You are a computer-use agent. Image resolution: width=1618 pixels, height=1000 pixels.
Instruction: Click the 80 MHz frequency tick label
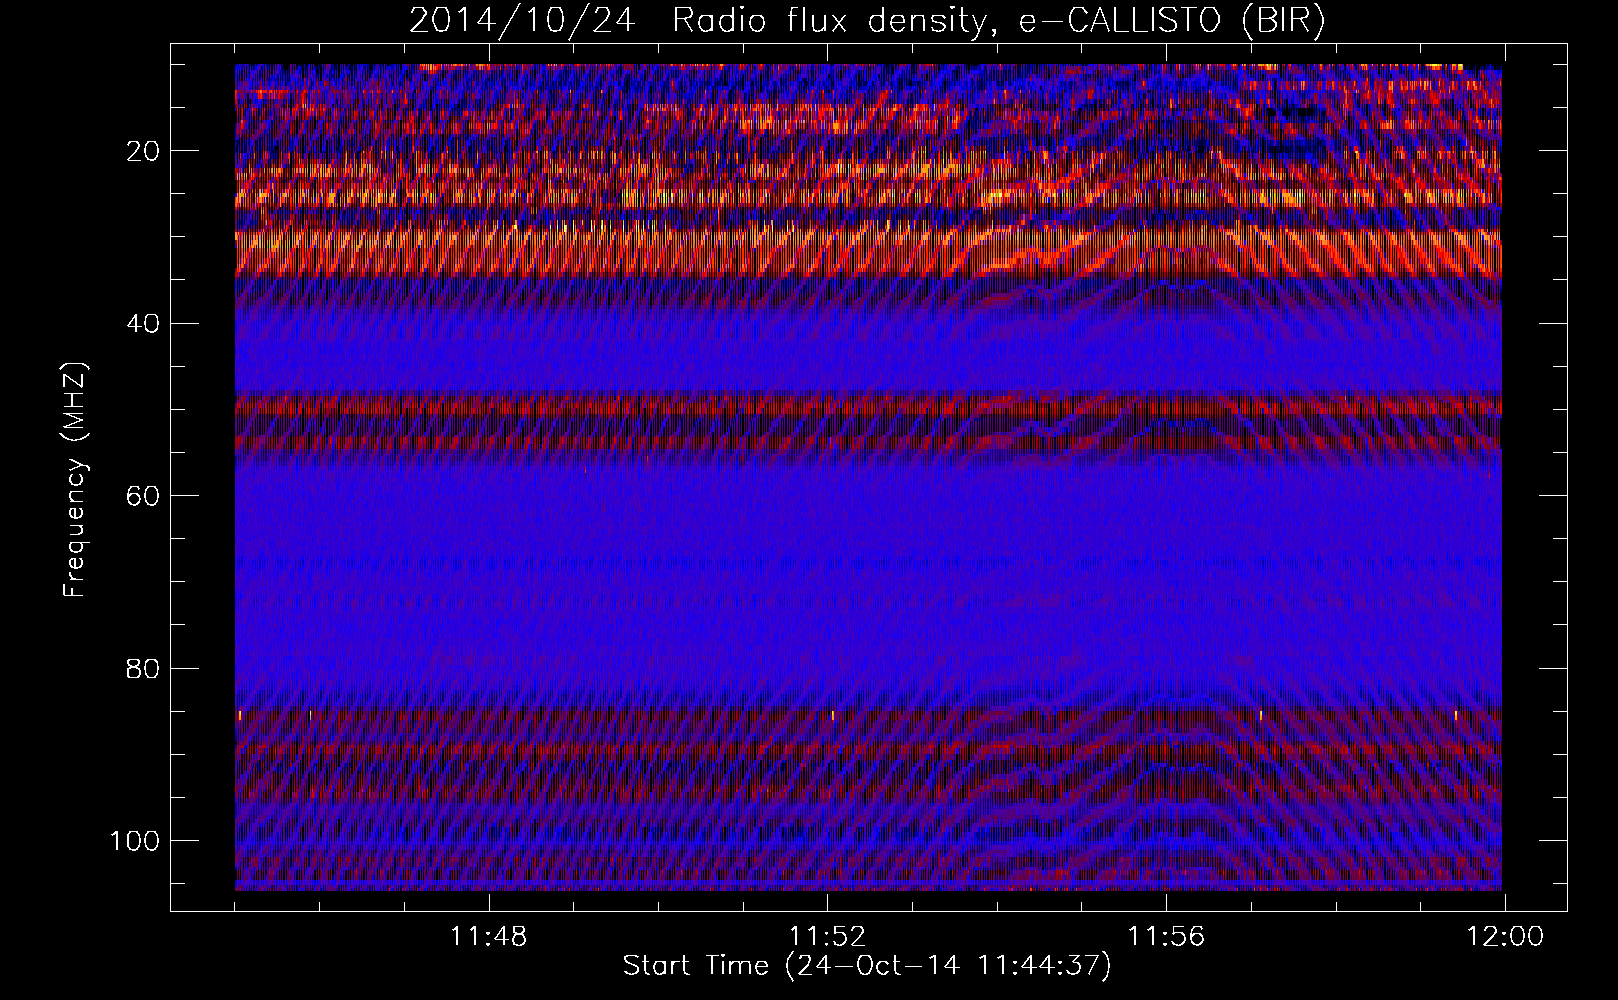tap(144, 668)
